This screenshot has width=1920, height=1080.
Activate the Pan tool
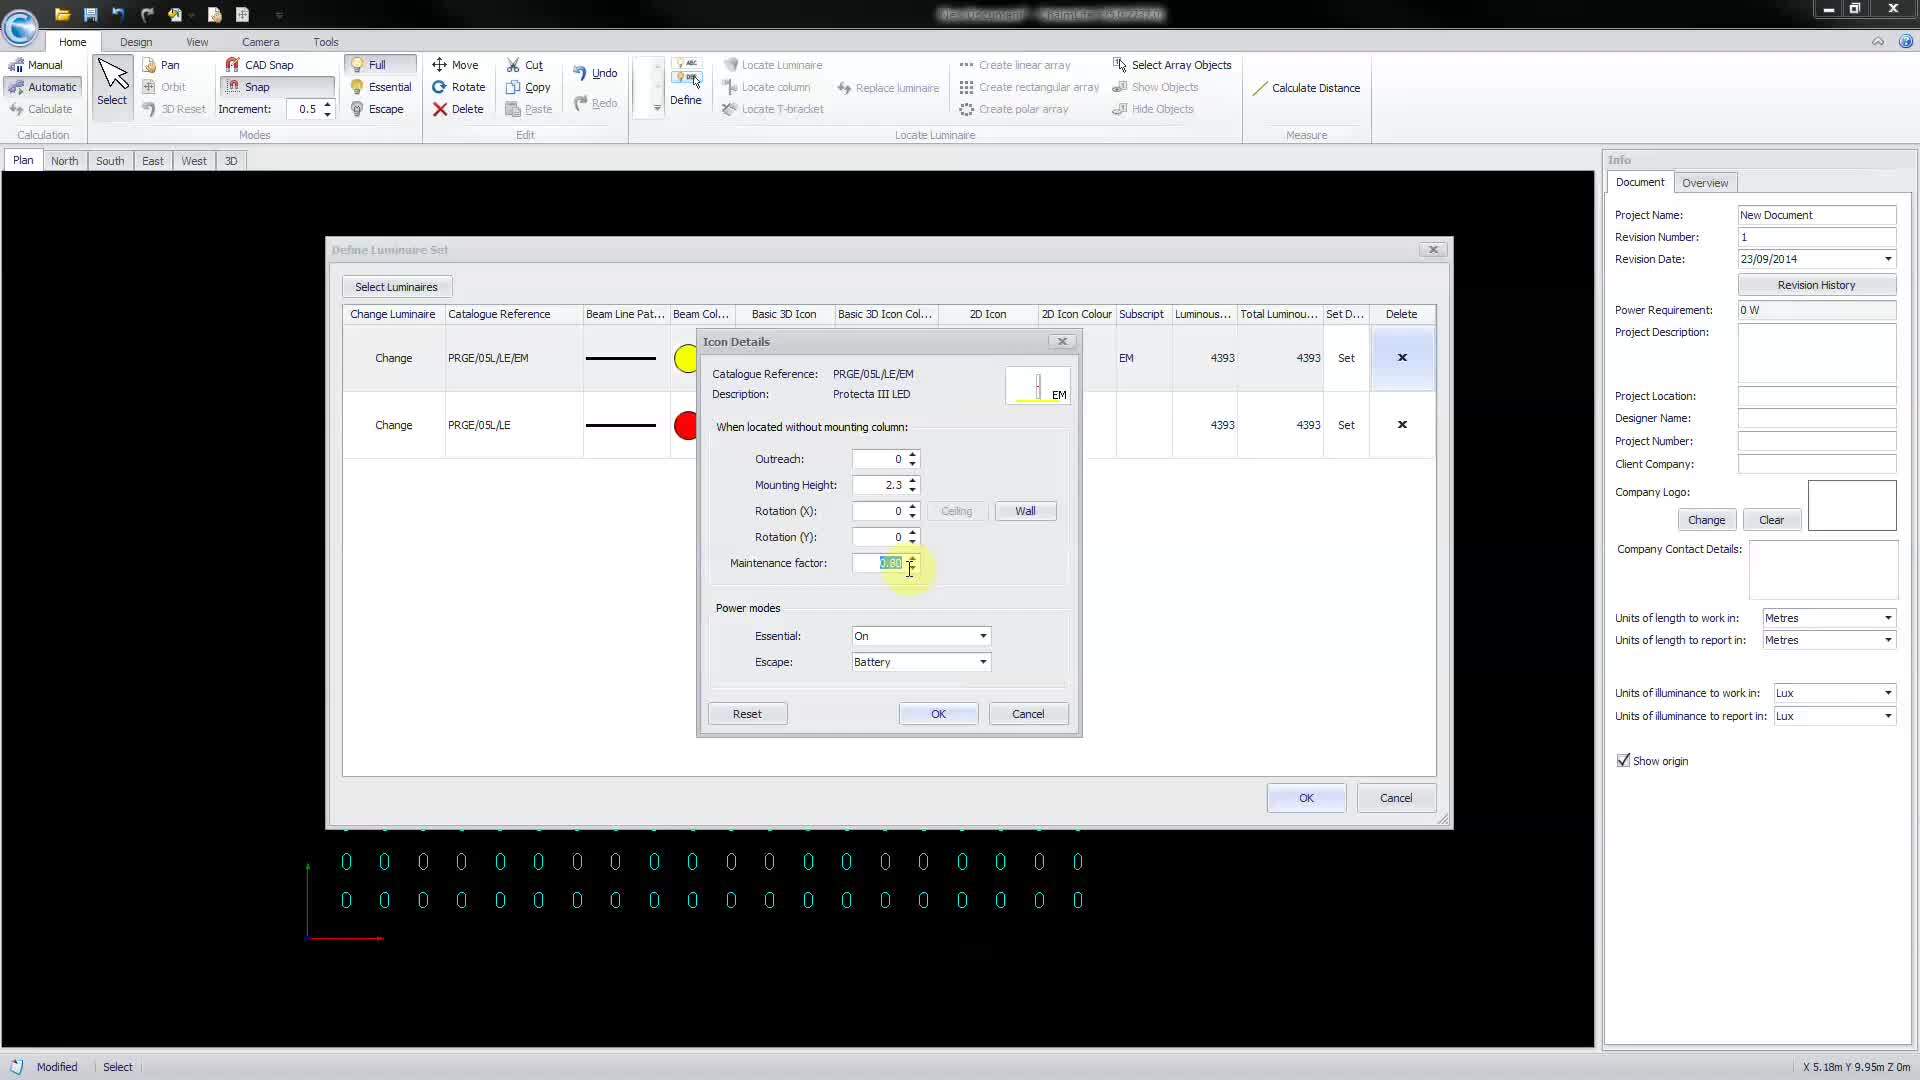(x=161, y=65)
